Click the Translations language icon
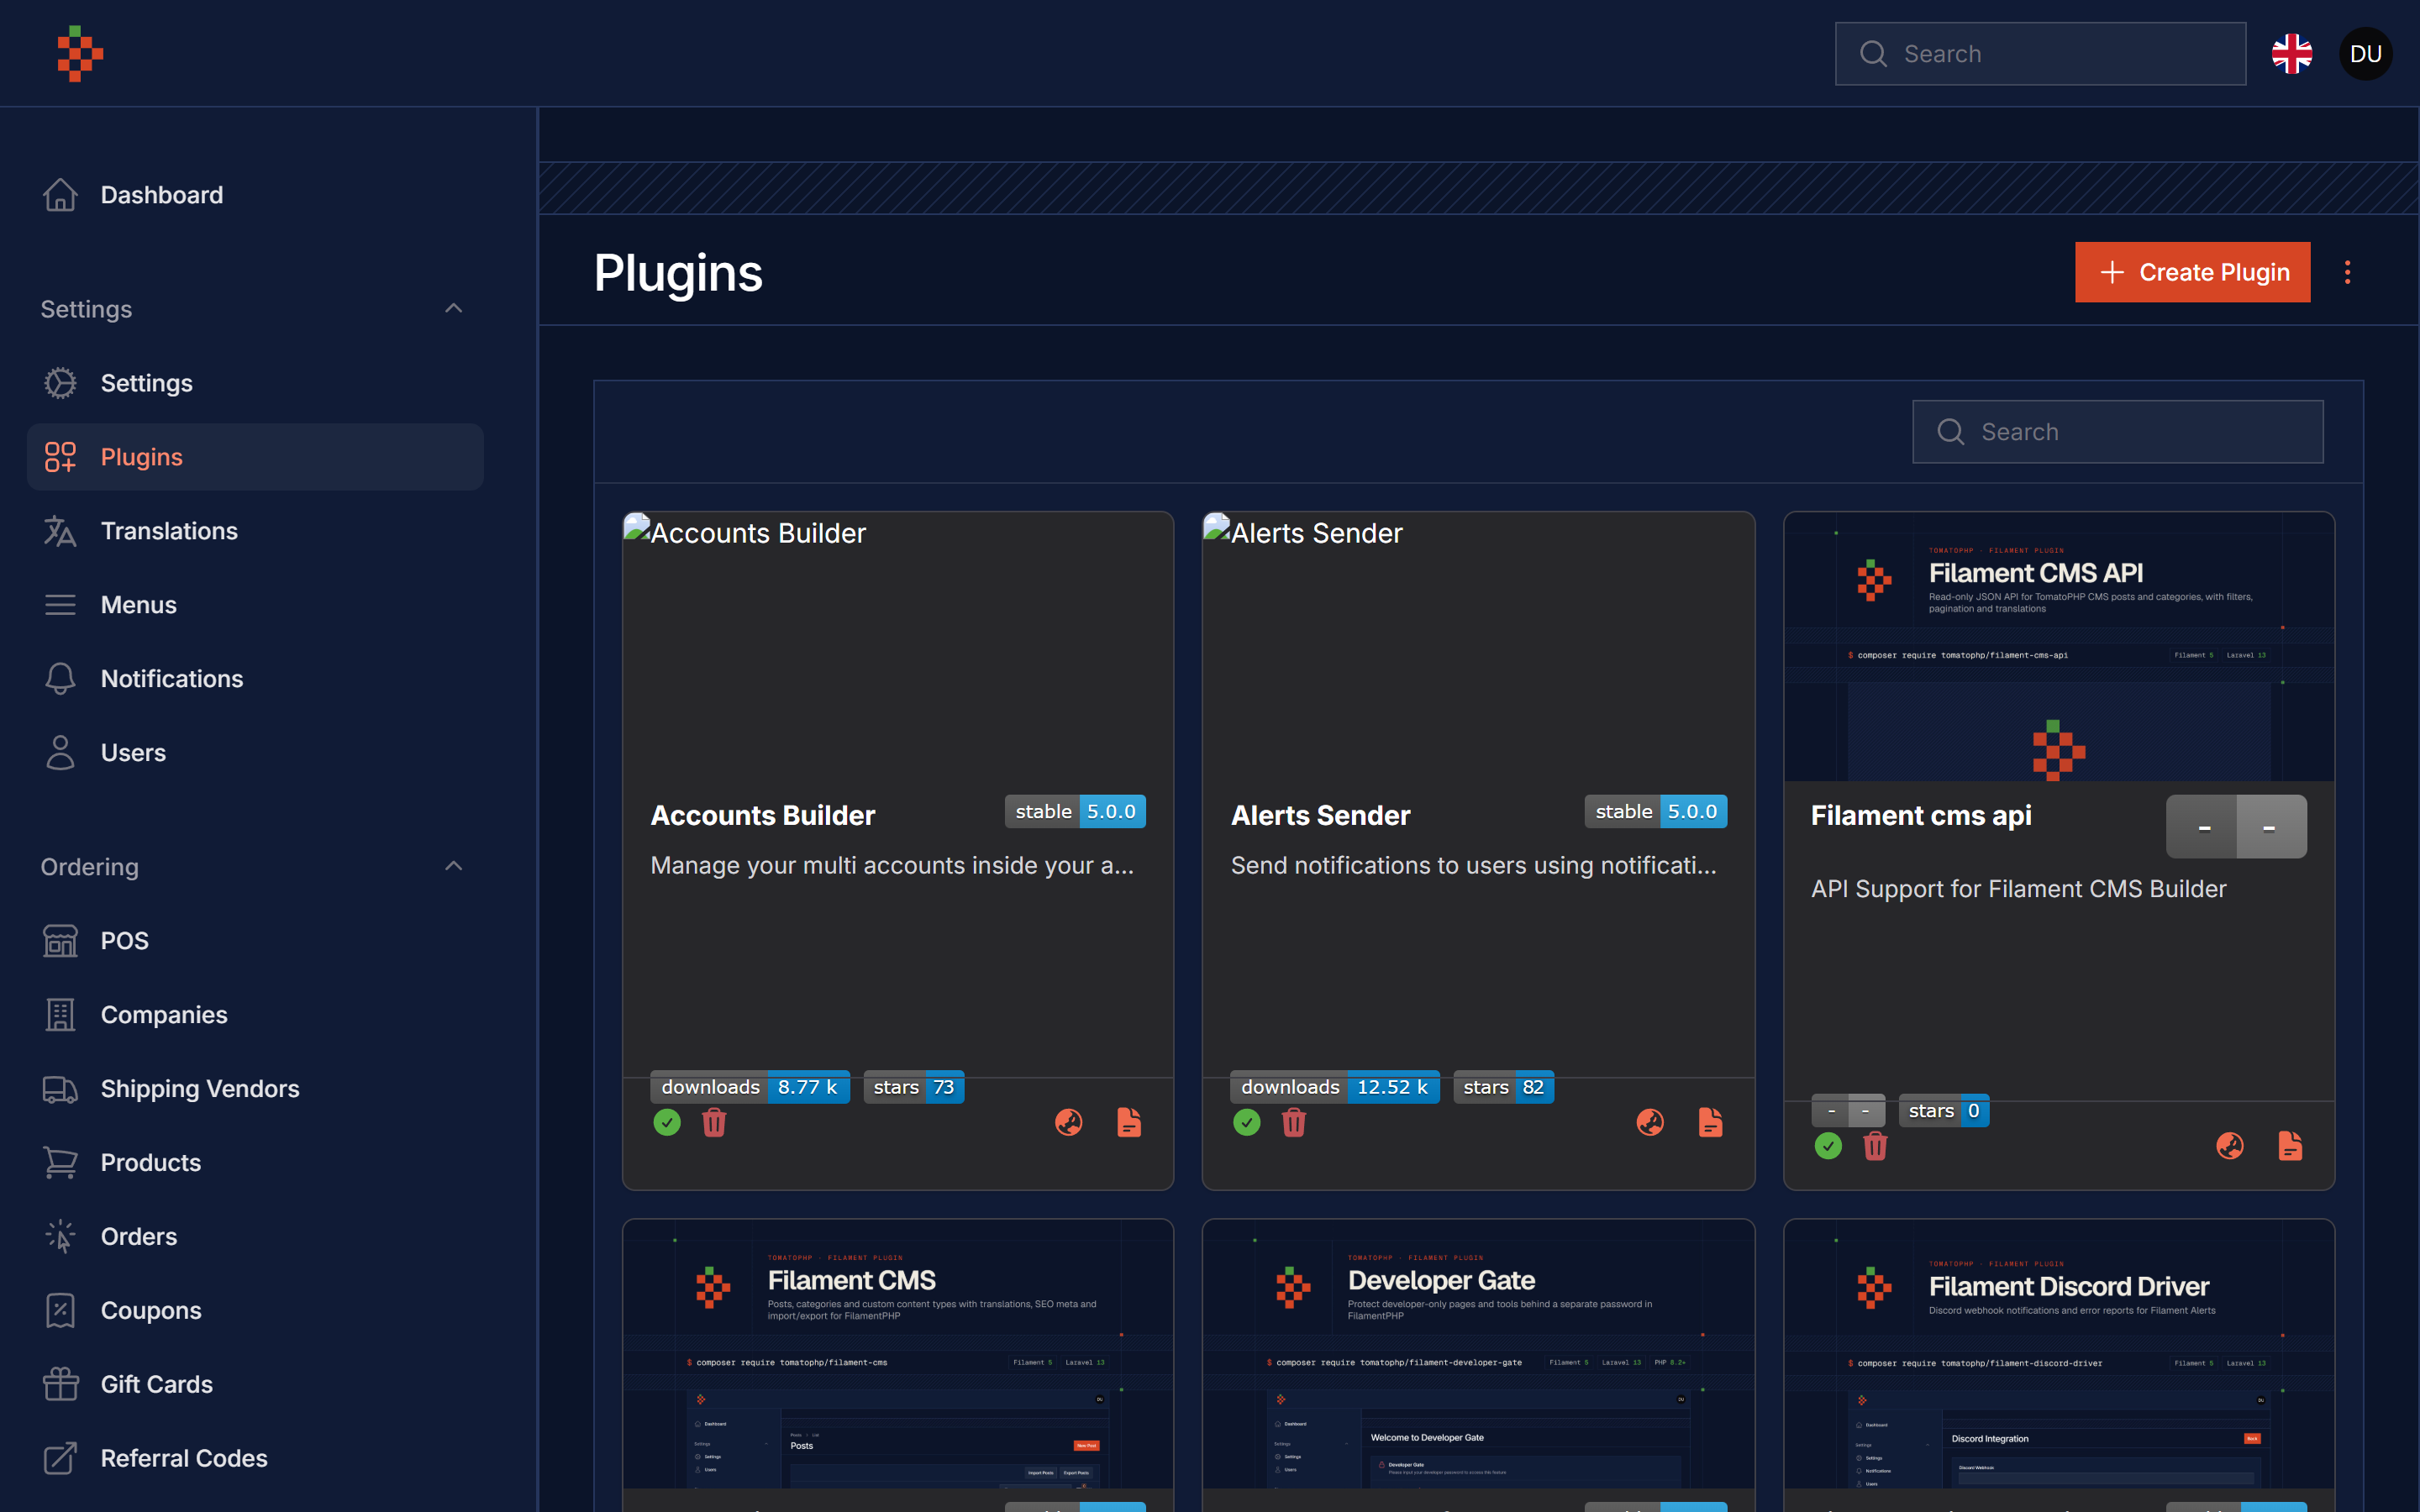The image size is (2420, 1512). (x=60, y=531)
